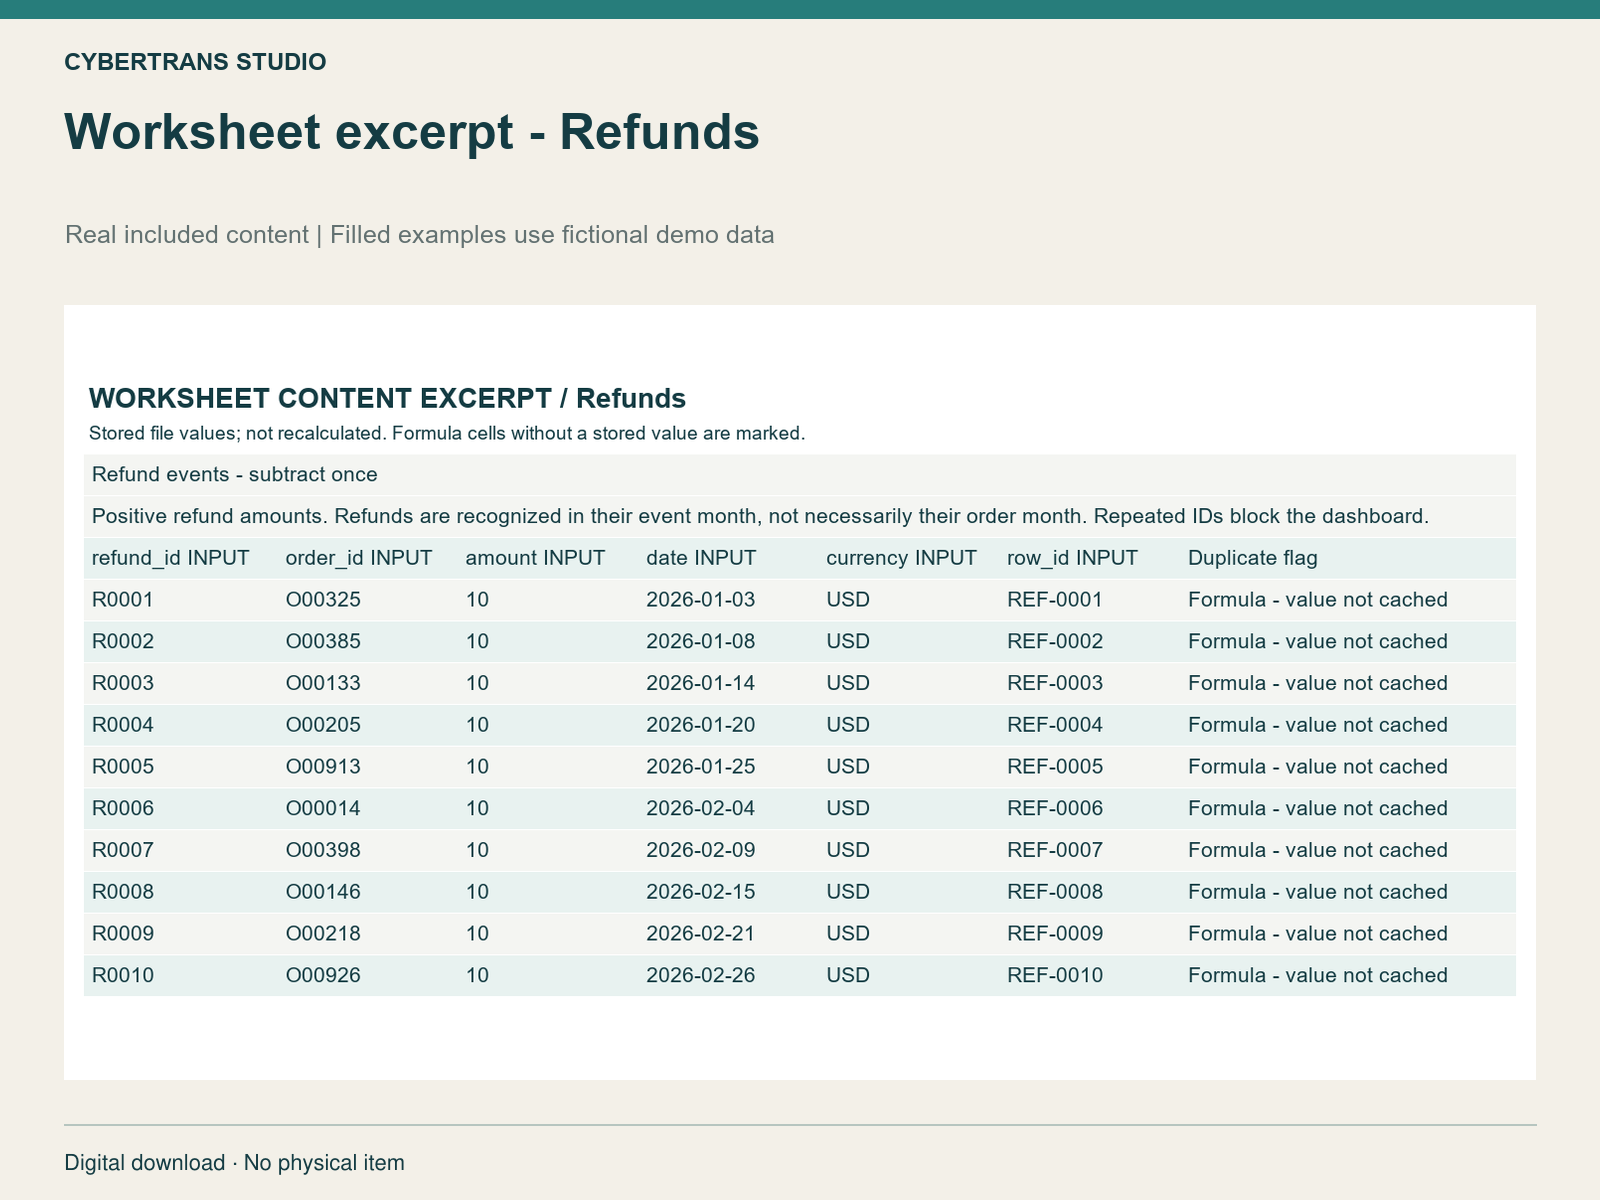Click date cell 2026-02-26

(x=701, y=975)
